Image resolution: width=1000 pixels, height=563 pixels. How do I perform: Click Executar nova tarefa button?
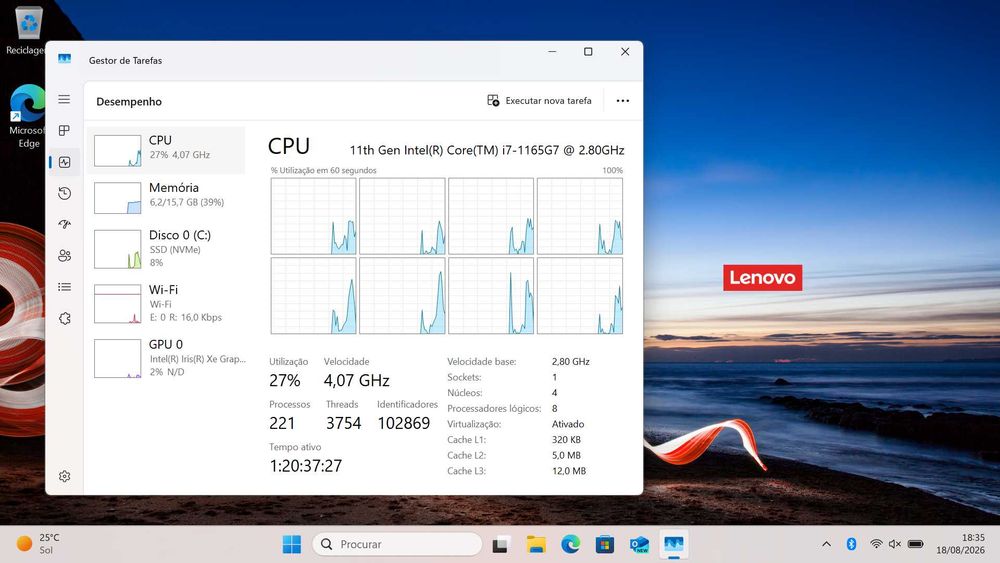(539, 101)
